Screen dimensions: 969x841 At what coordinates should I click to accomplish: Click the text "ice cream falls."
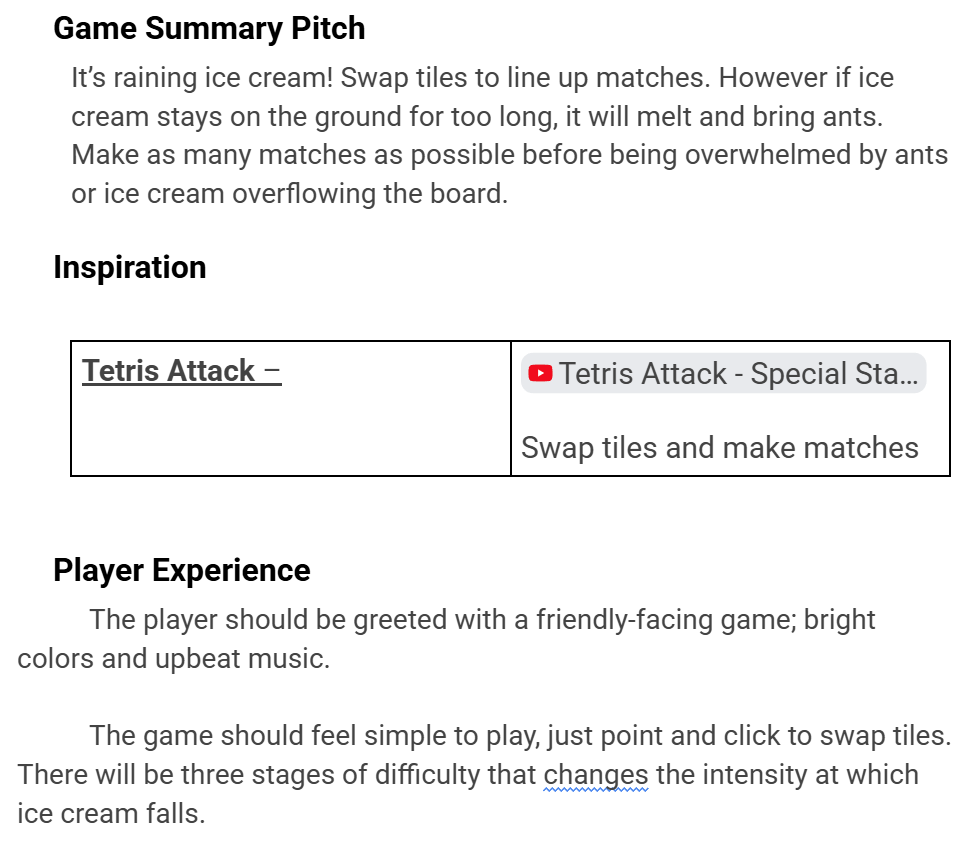tap(111, 814)
